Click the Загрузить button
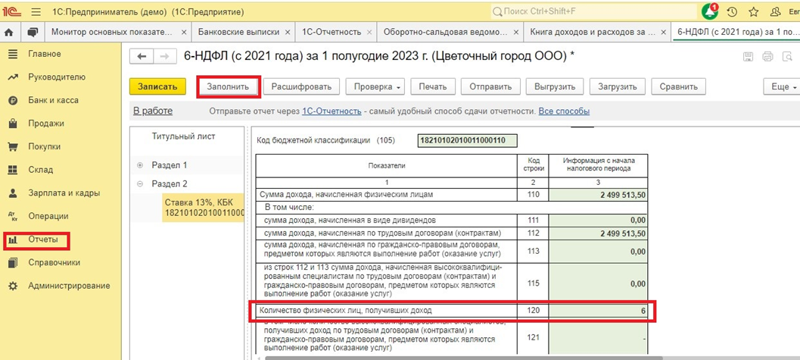 coord(617,87)
